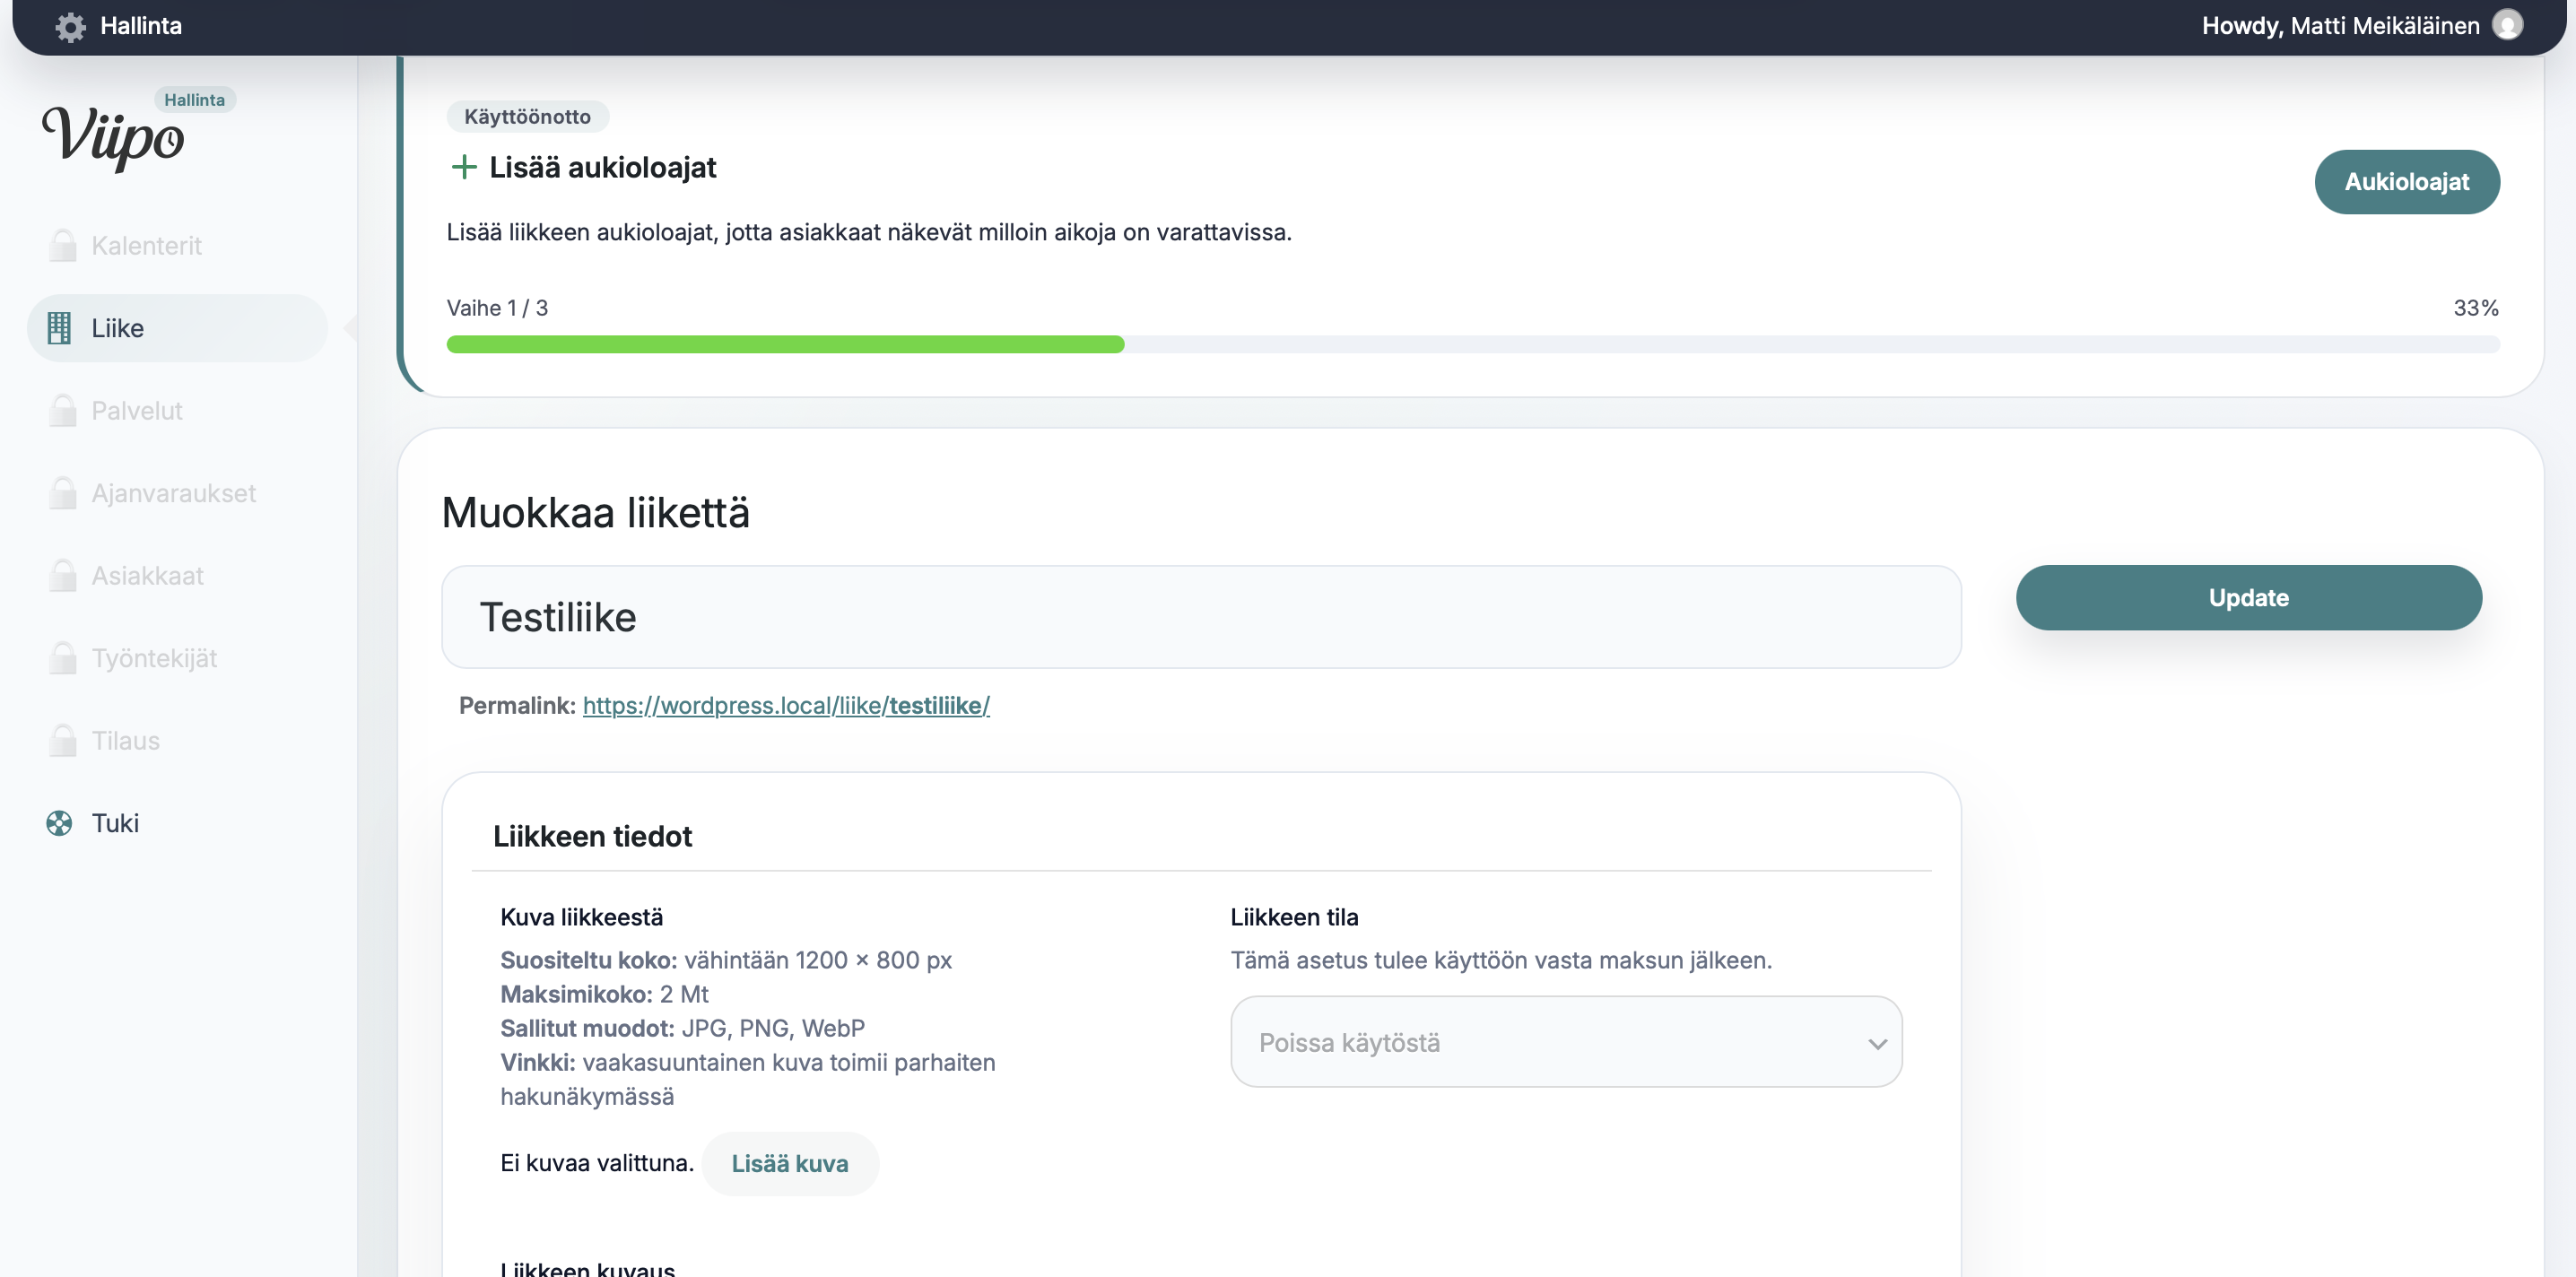Click the lock icon beside Ajanvaraukset
Screen dimensions: 2576x1277
[62, 493]
